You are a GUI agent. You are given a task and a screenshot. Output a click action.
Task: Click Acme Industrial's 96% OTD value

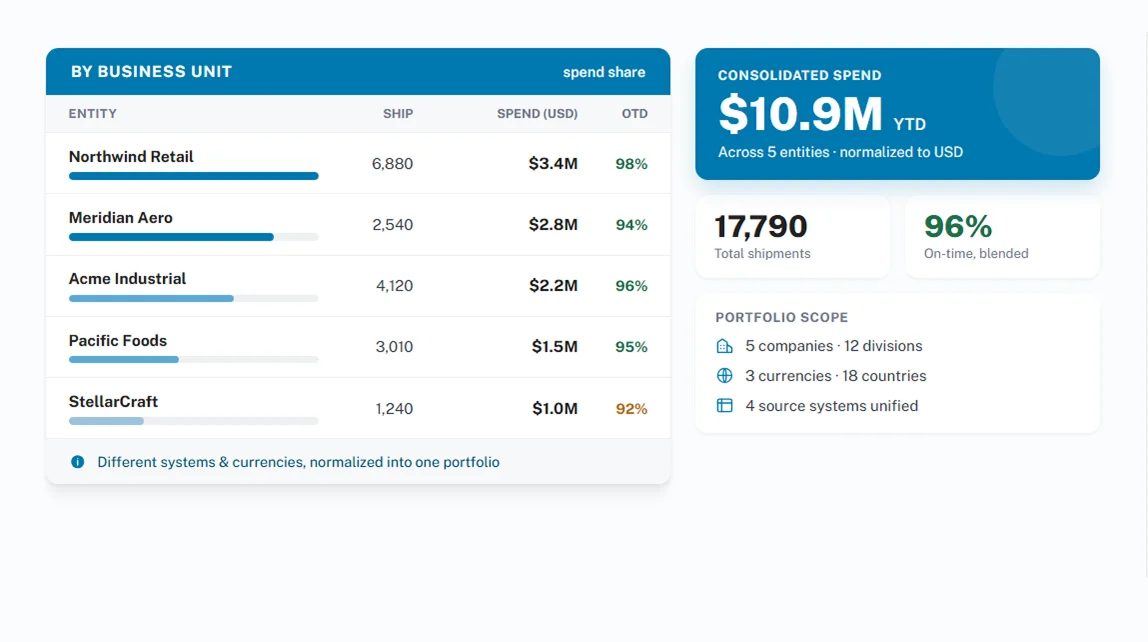click(631, 286)
